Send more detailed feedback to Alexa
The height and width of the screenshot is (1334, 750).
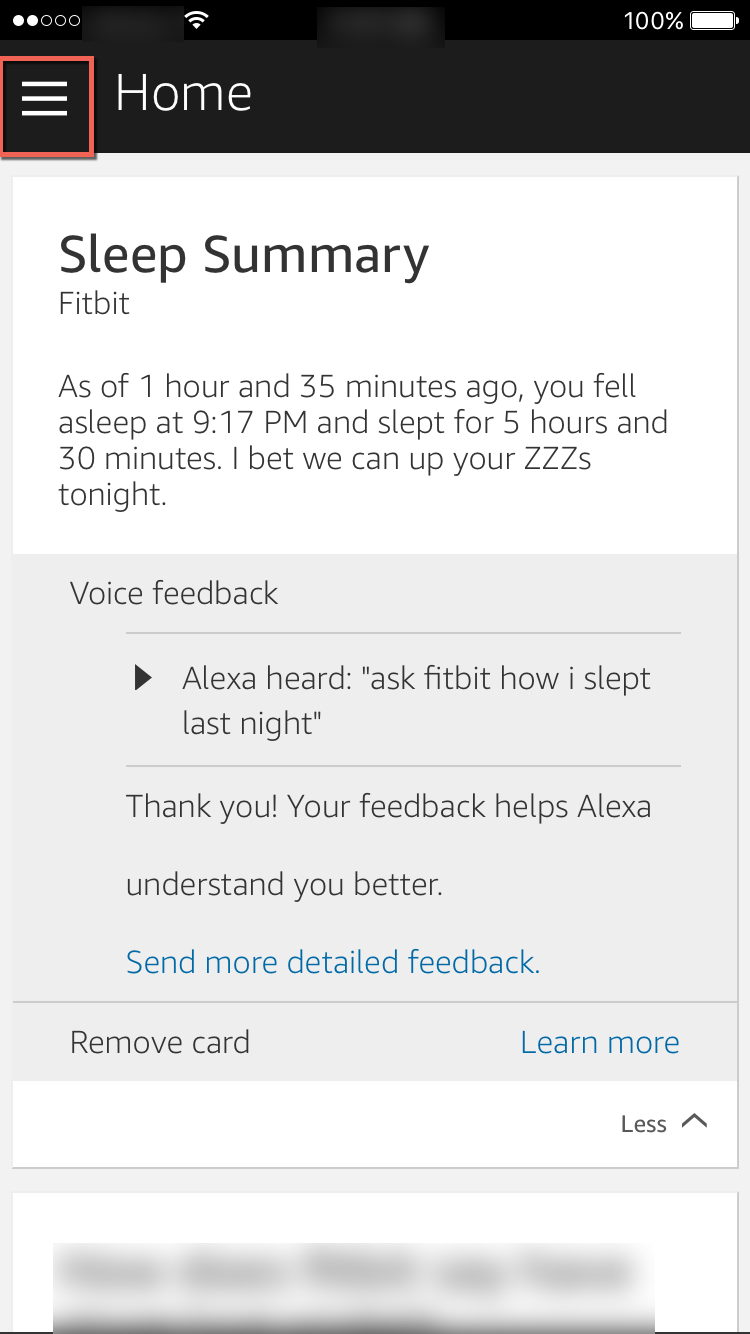click(x=332, y=961)
